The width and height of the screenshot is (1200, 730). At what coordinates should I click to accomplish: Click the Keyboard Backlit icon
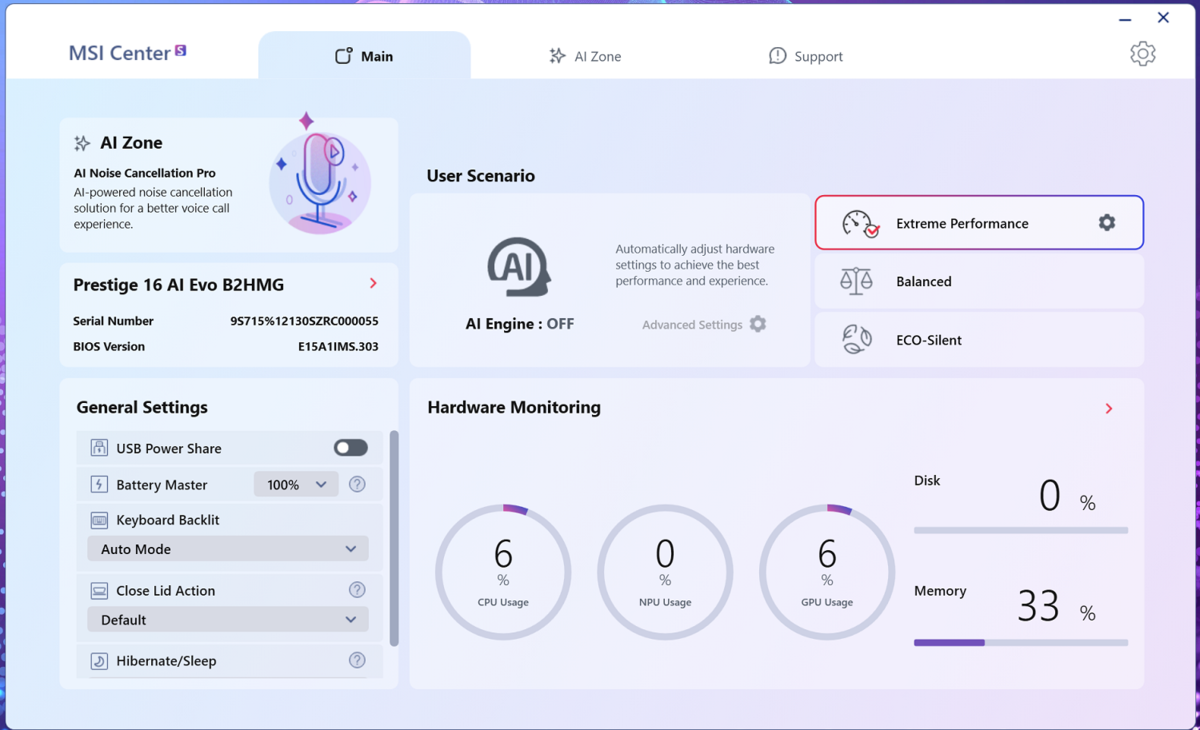coord(99,520)
